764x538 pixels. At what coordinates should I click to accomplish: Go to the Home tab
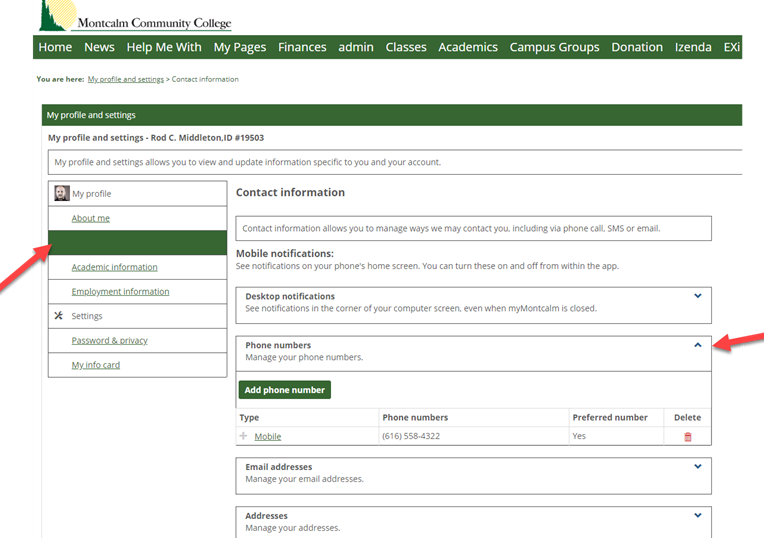55,47
